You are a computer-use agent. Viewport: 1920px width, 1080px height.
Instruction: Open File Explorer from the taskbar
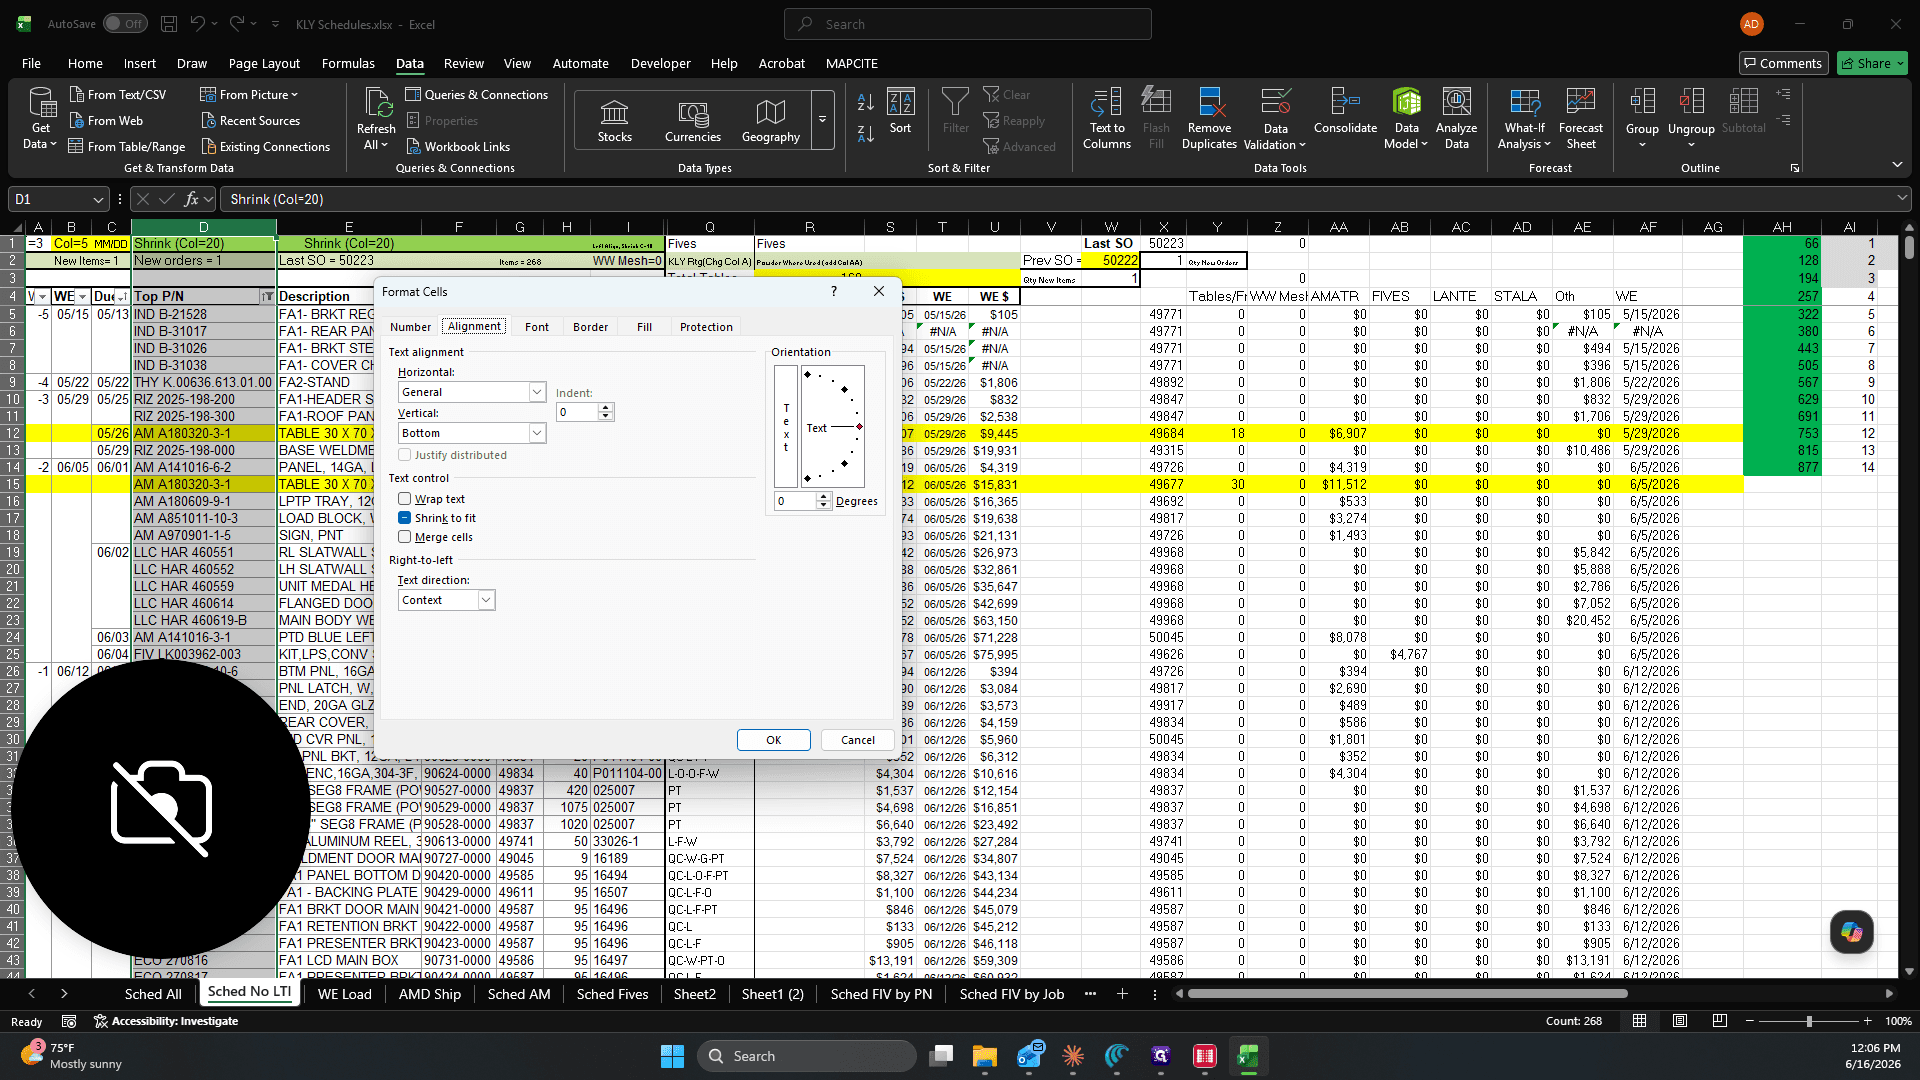(985, 1056)
